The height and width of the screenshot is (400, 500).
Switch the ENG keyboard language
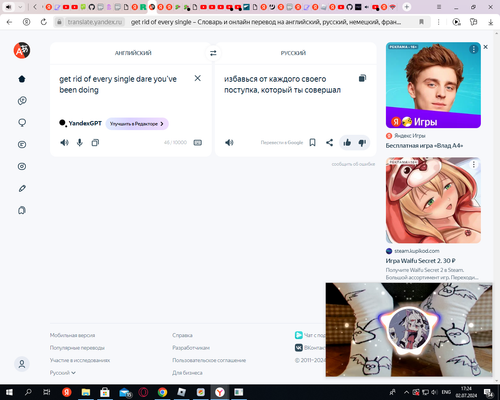click(x=446, y=392)
